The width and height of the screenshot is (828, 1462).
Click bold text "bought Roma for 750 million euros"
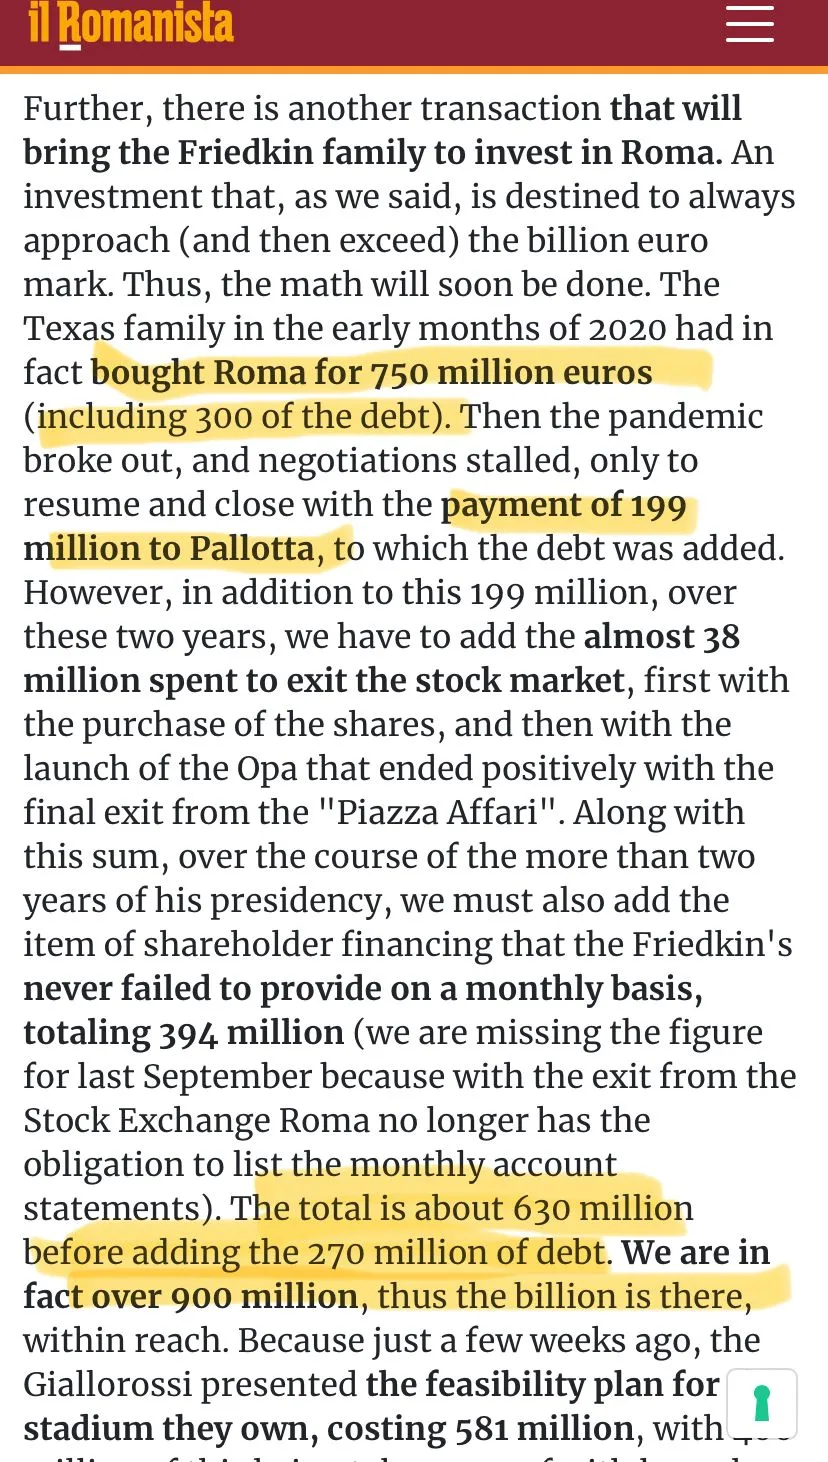[371, 373]
